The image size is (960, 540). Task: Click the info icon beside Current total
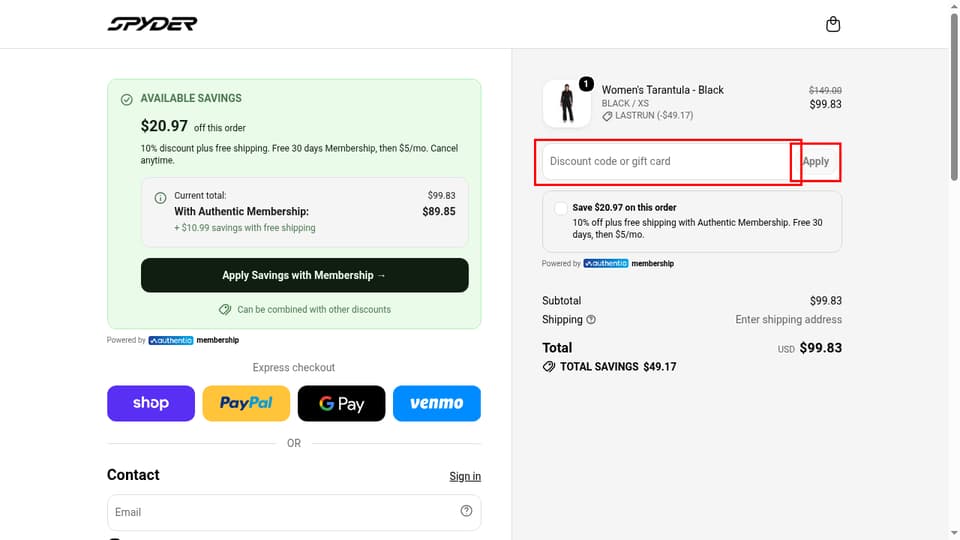160,198
